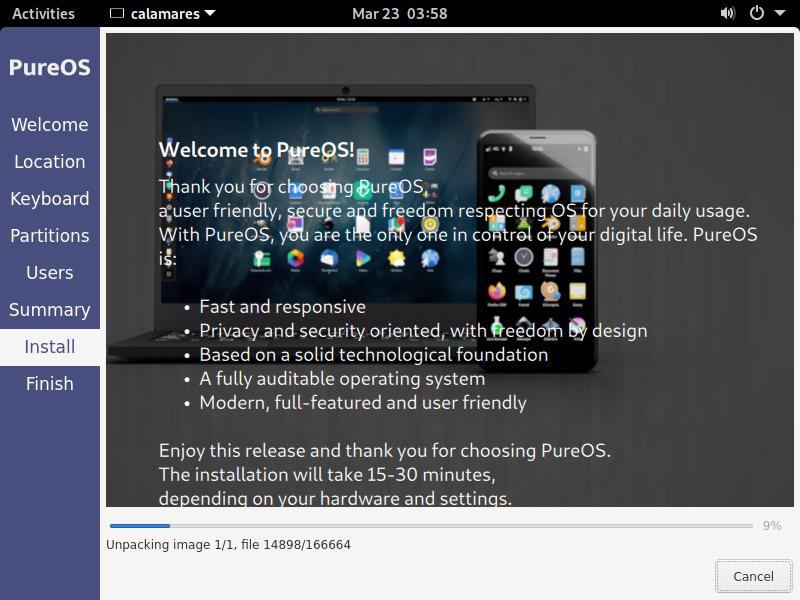This screenshot has height=600, width=800.
Task: Click the phone image in slideshow
Action: click(x=537, y=251)
